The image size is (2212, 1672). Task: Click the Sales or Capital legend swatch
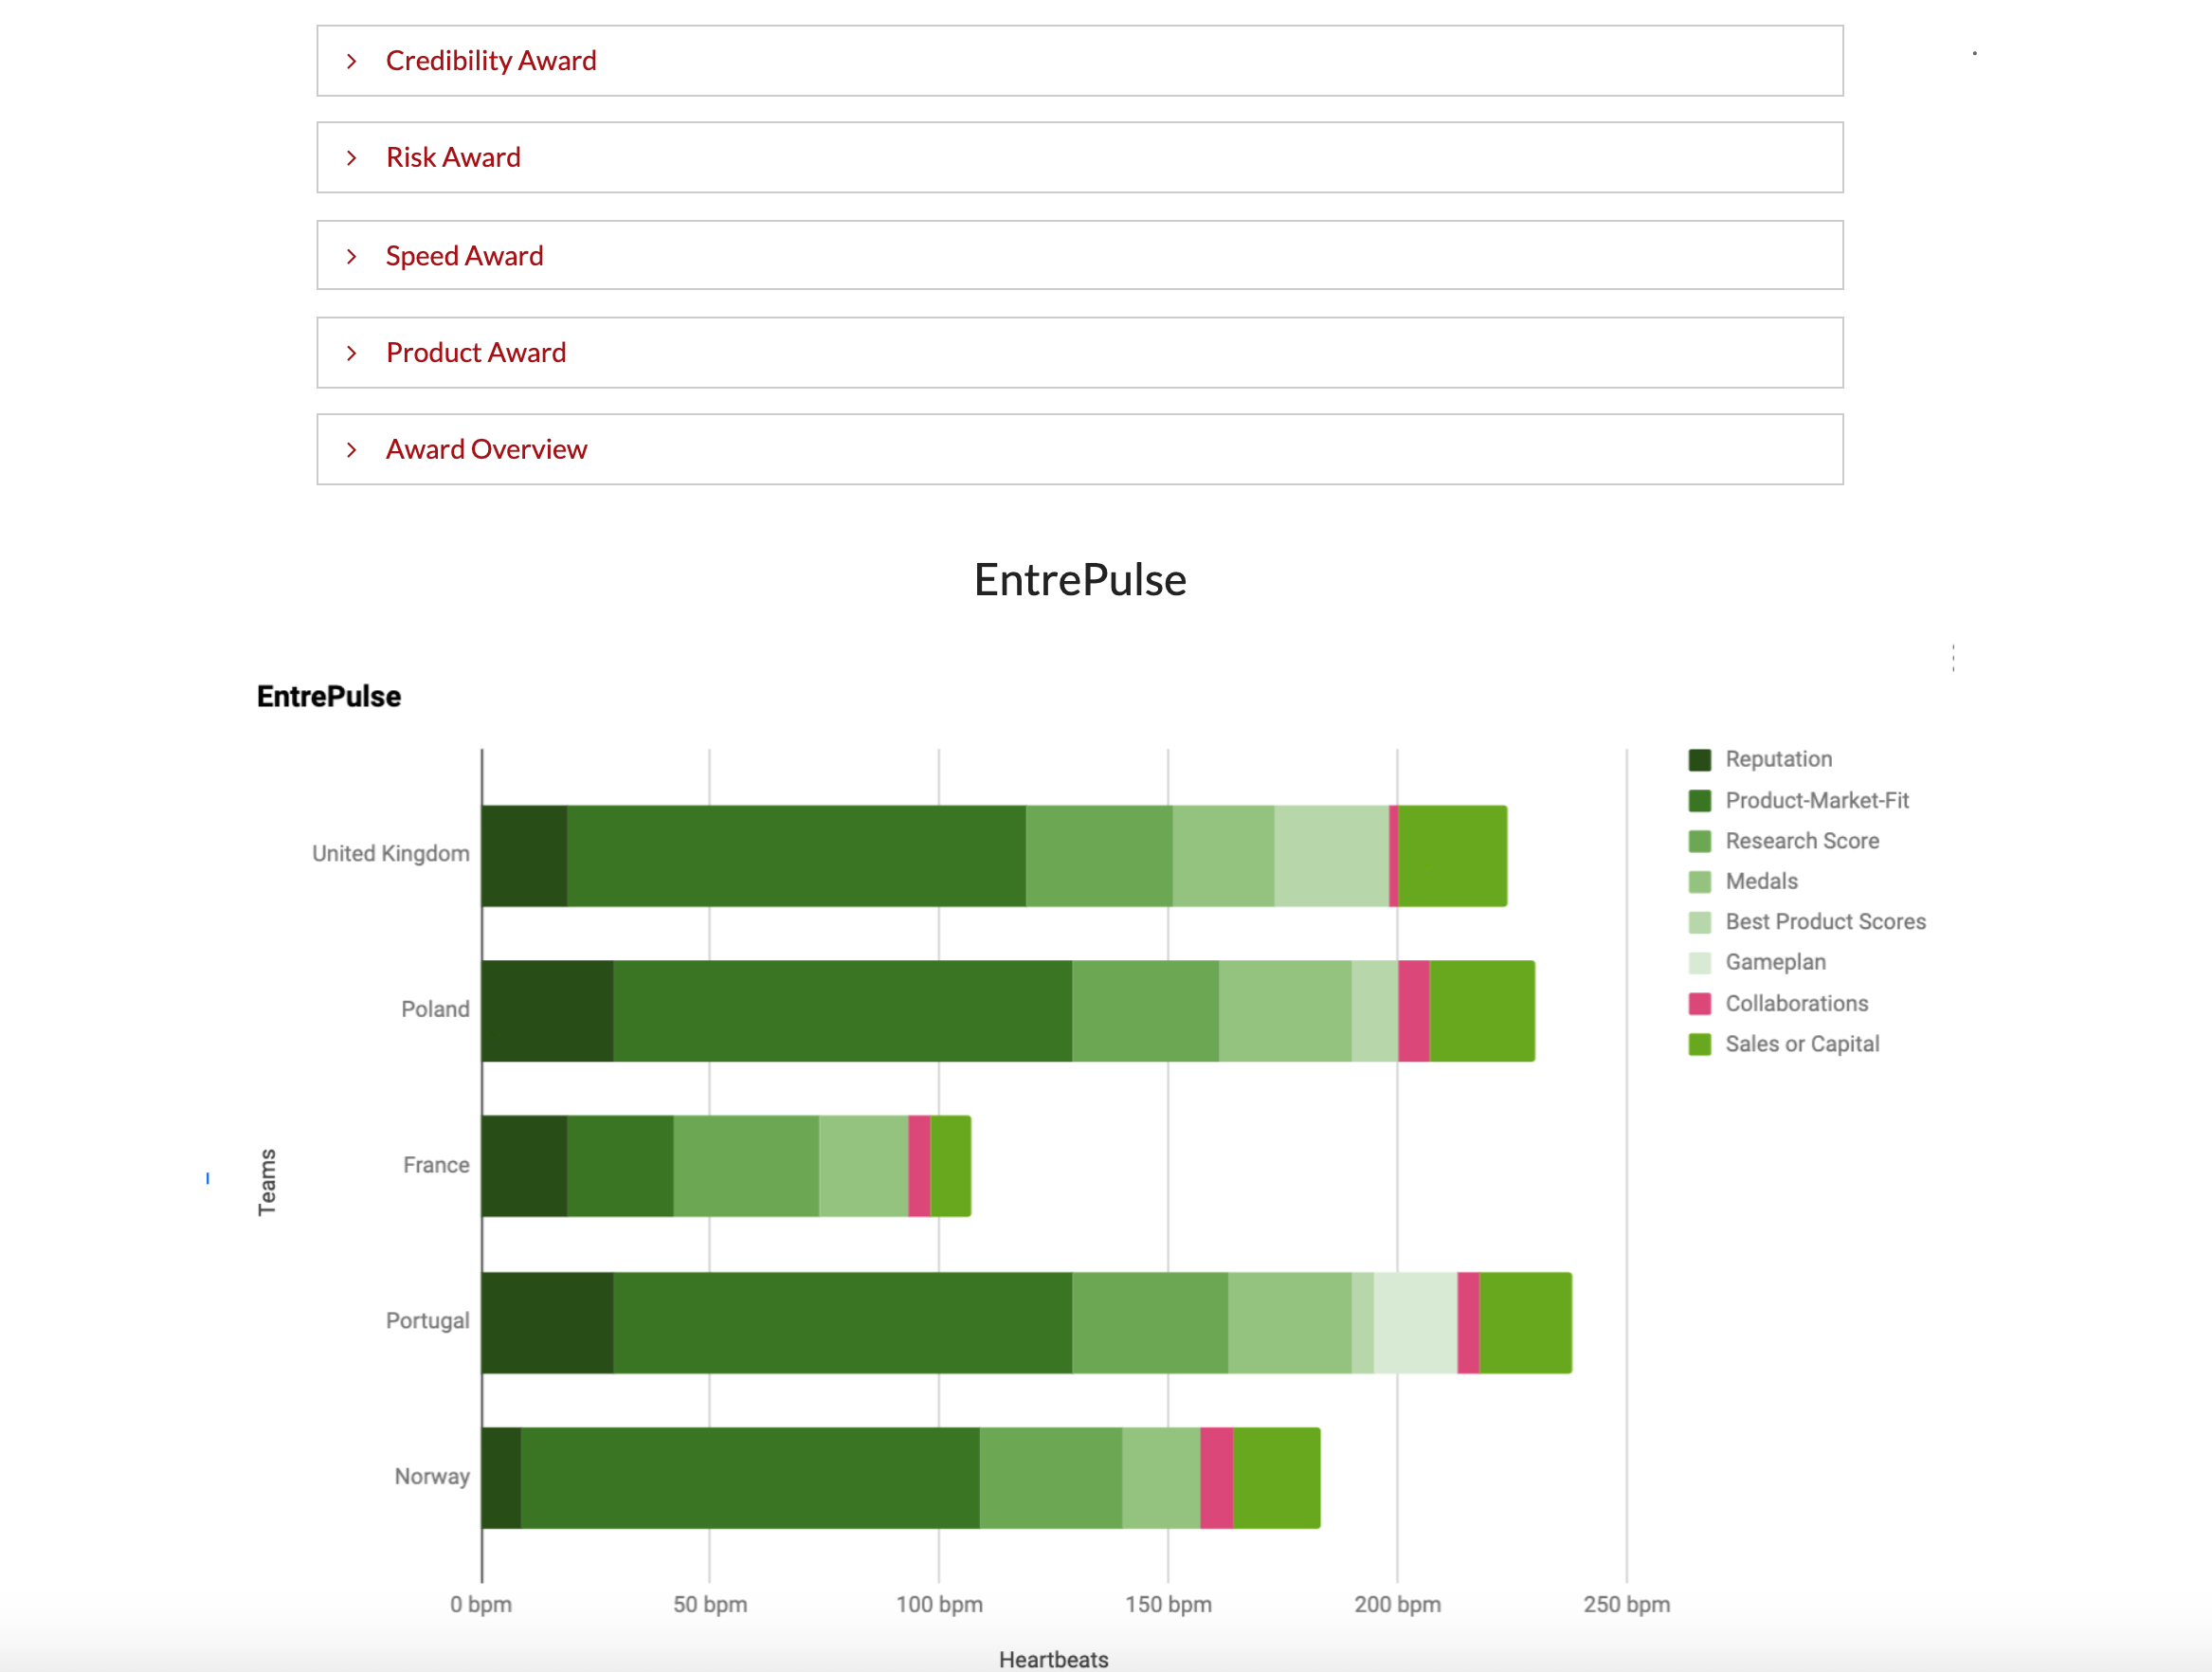click(x=1700, y=1044)
